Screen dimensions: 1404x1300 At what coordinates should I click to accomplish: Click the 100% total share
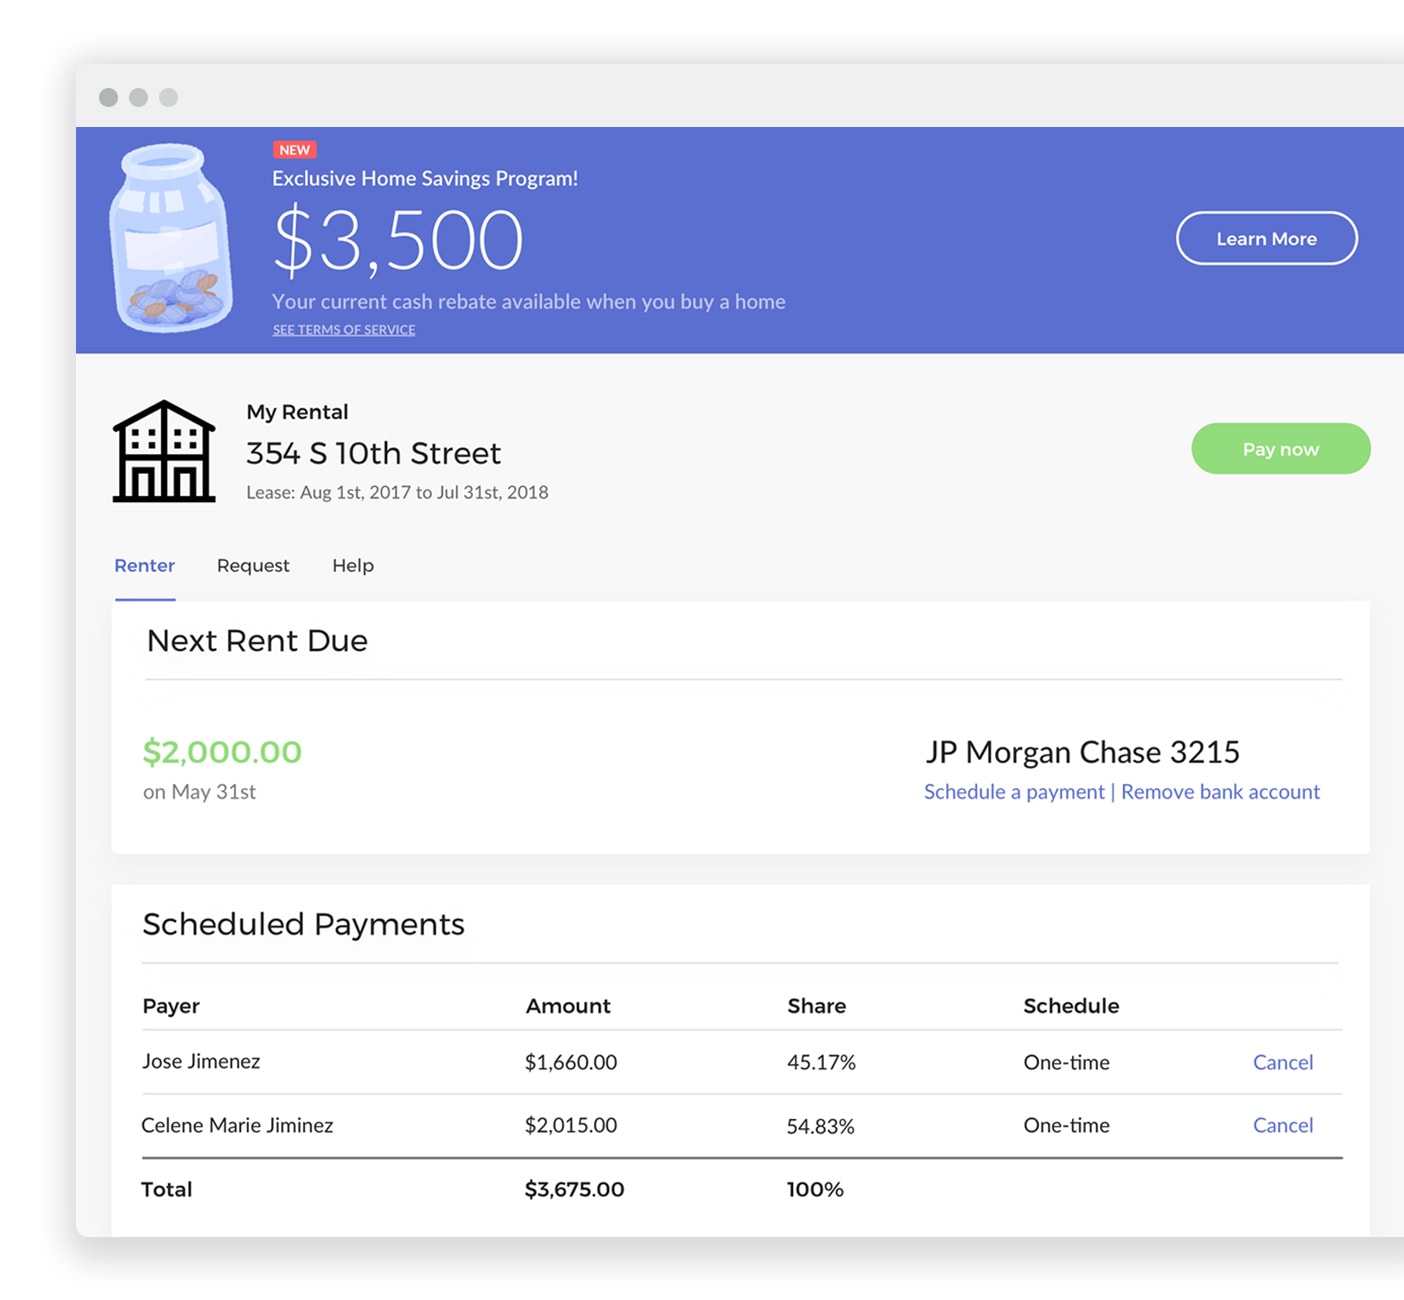tap(815, 1189)
